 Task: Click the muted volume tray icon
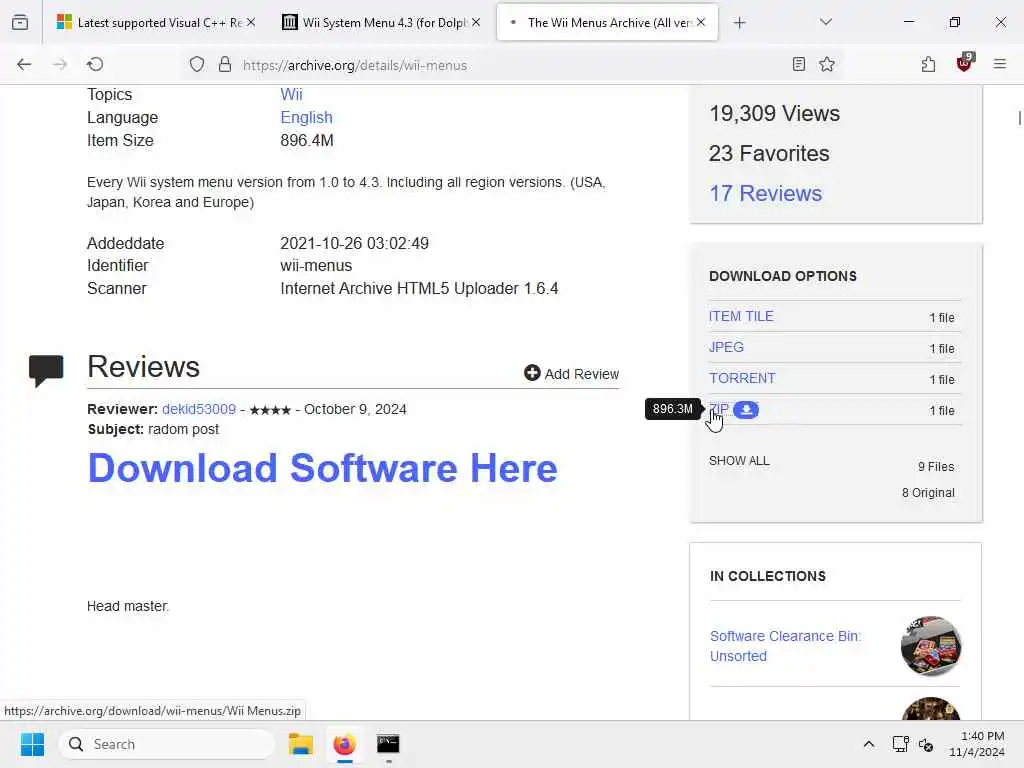click(x=926, y=744)
